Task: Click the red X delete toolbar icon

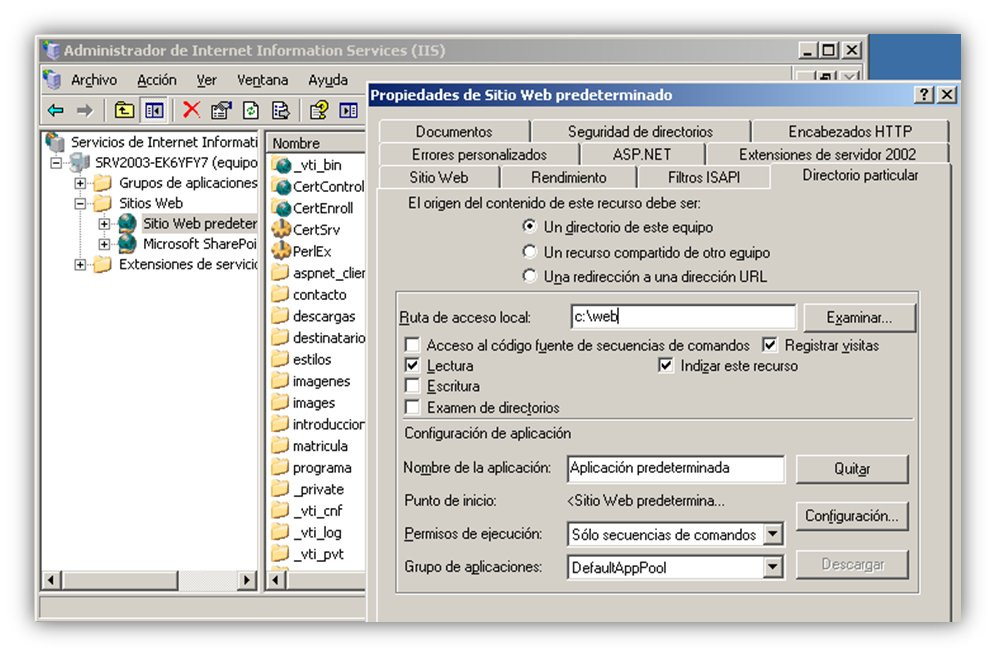Action: tap(191, 110)
